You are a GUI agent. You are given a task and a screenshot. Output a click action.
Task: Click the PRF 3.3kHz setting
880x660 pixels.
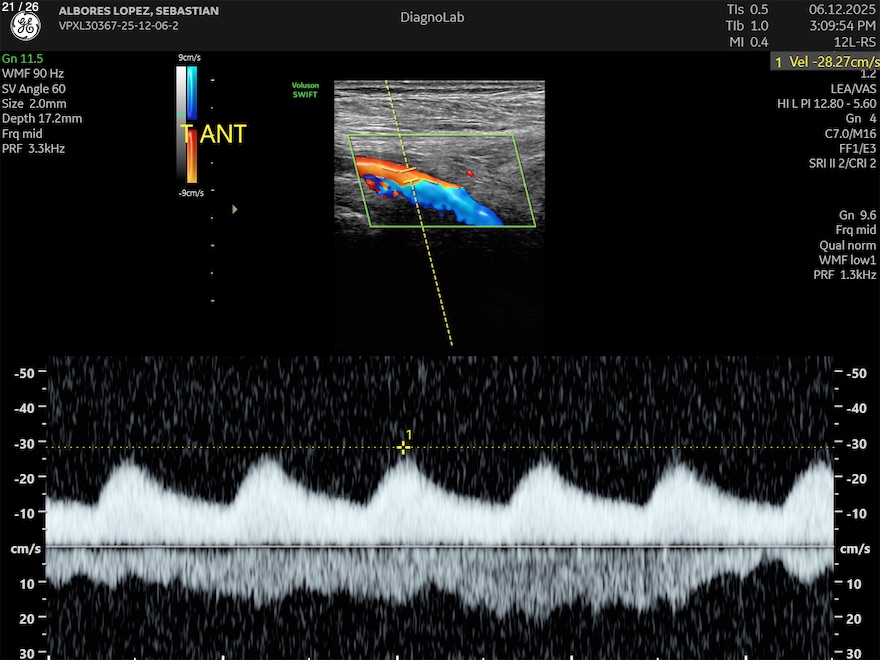click(34, 148)
